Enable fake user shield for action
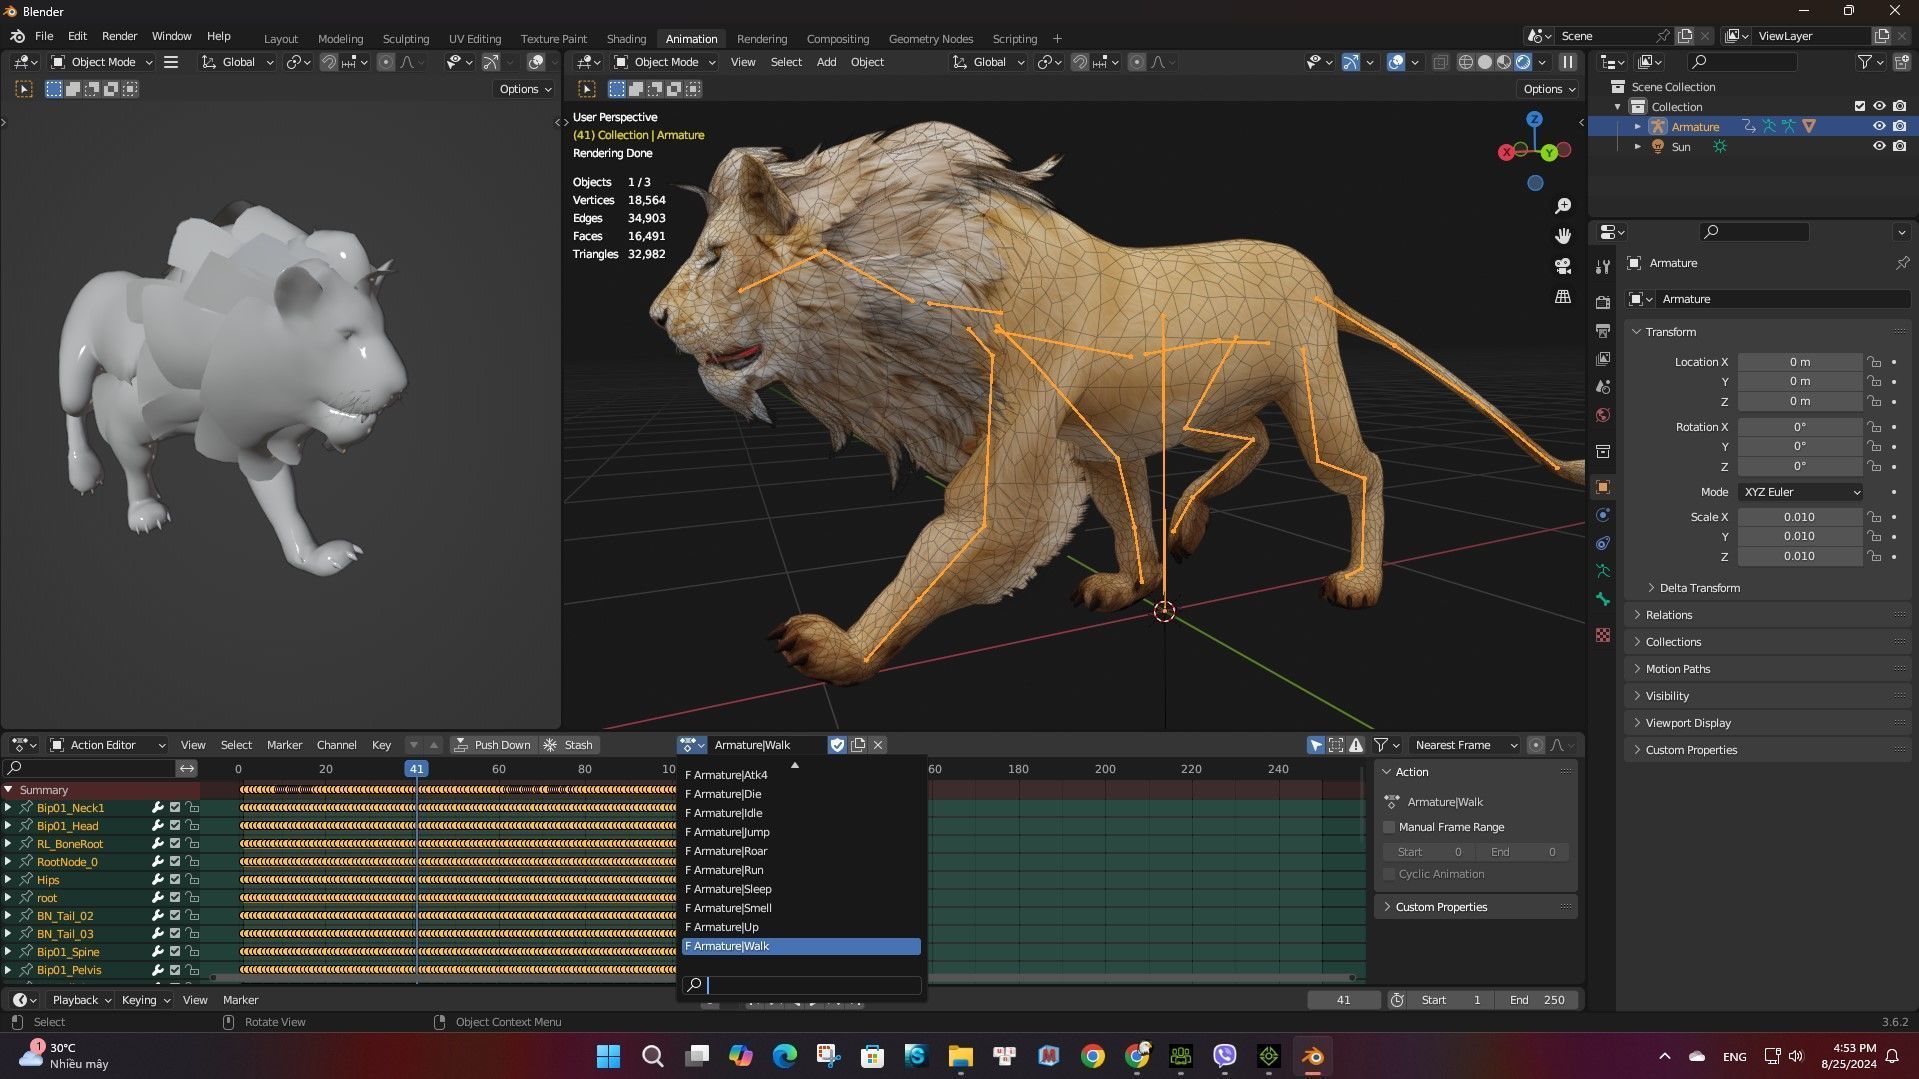 [837, 745]
